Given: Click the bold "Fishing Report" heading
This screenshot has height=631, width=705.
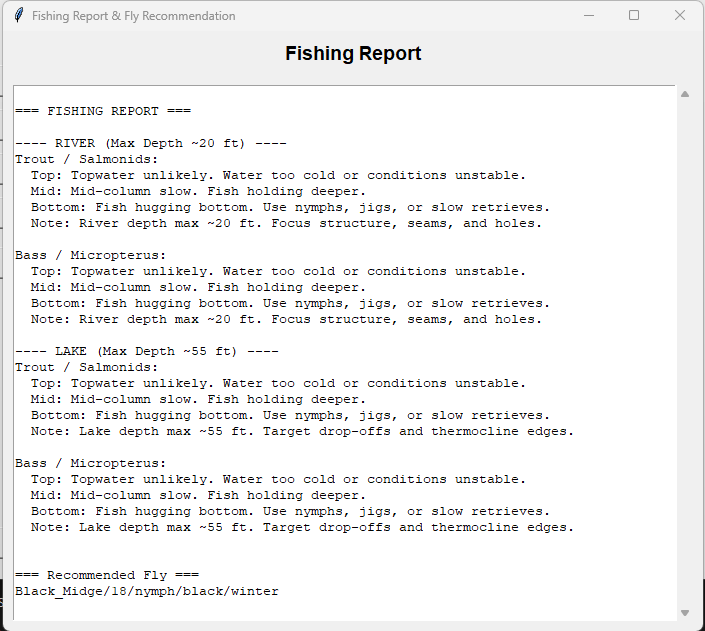Looking at the screenshot, I should coord(353,54).
